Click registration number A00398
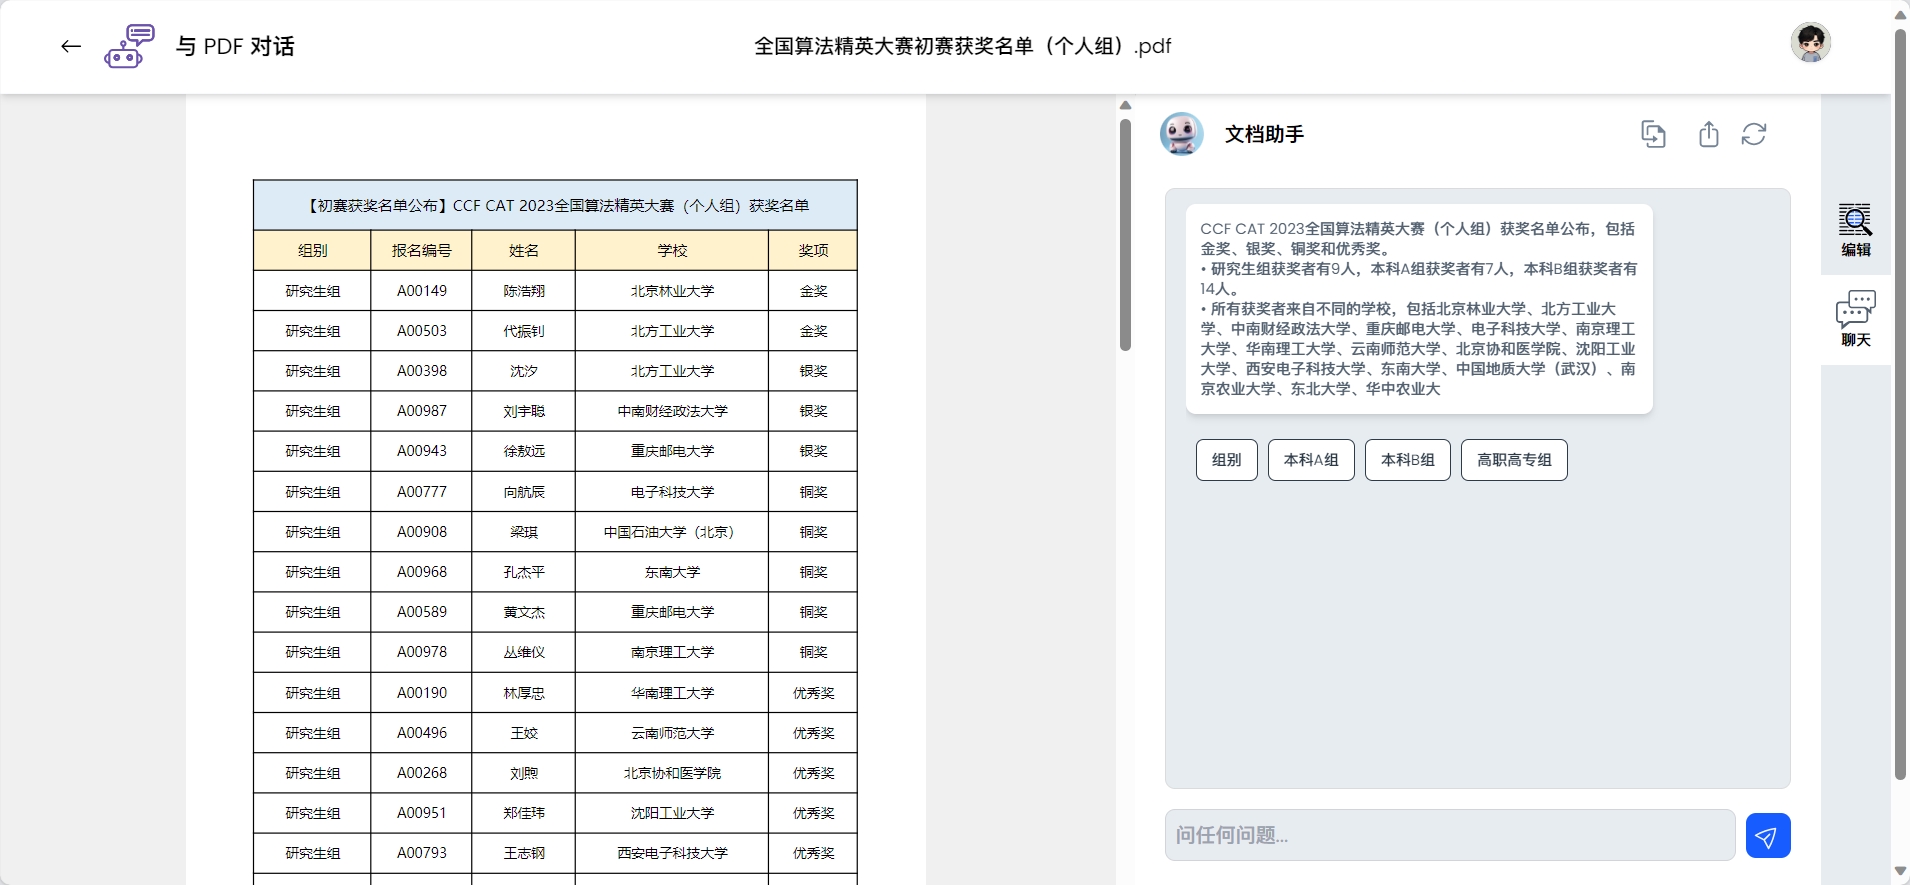Image resolution: width=1910 pixels, height=885 pixels. (x=421, y=371)
